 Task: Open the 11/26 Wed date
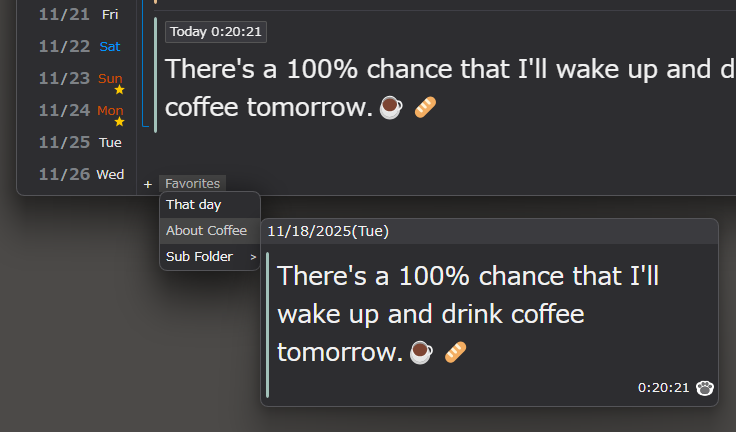click(x=80, y=174)
